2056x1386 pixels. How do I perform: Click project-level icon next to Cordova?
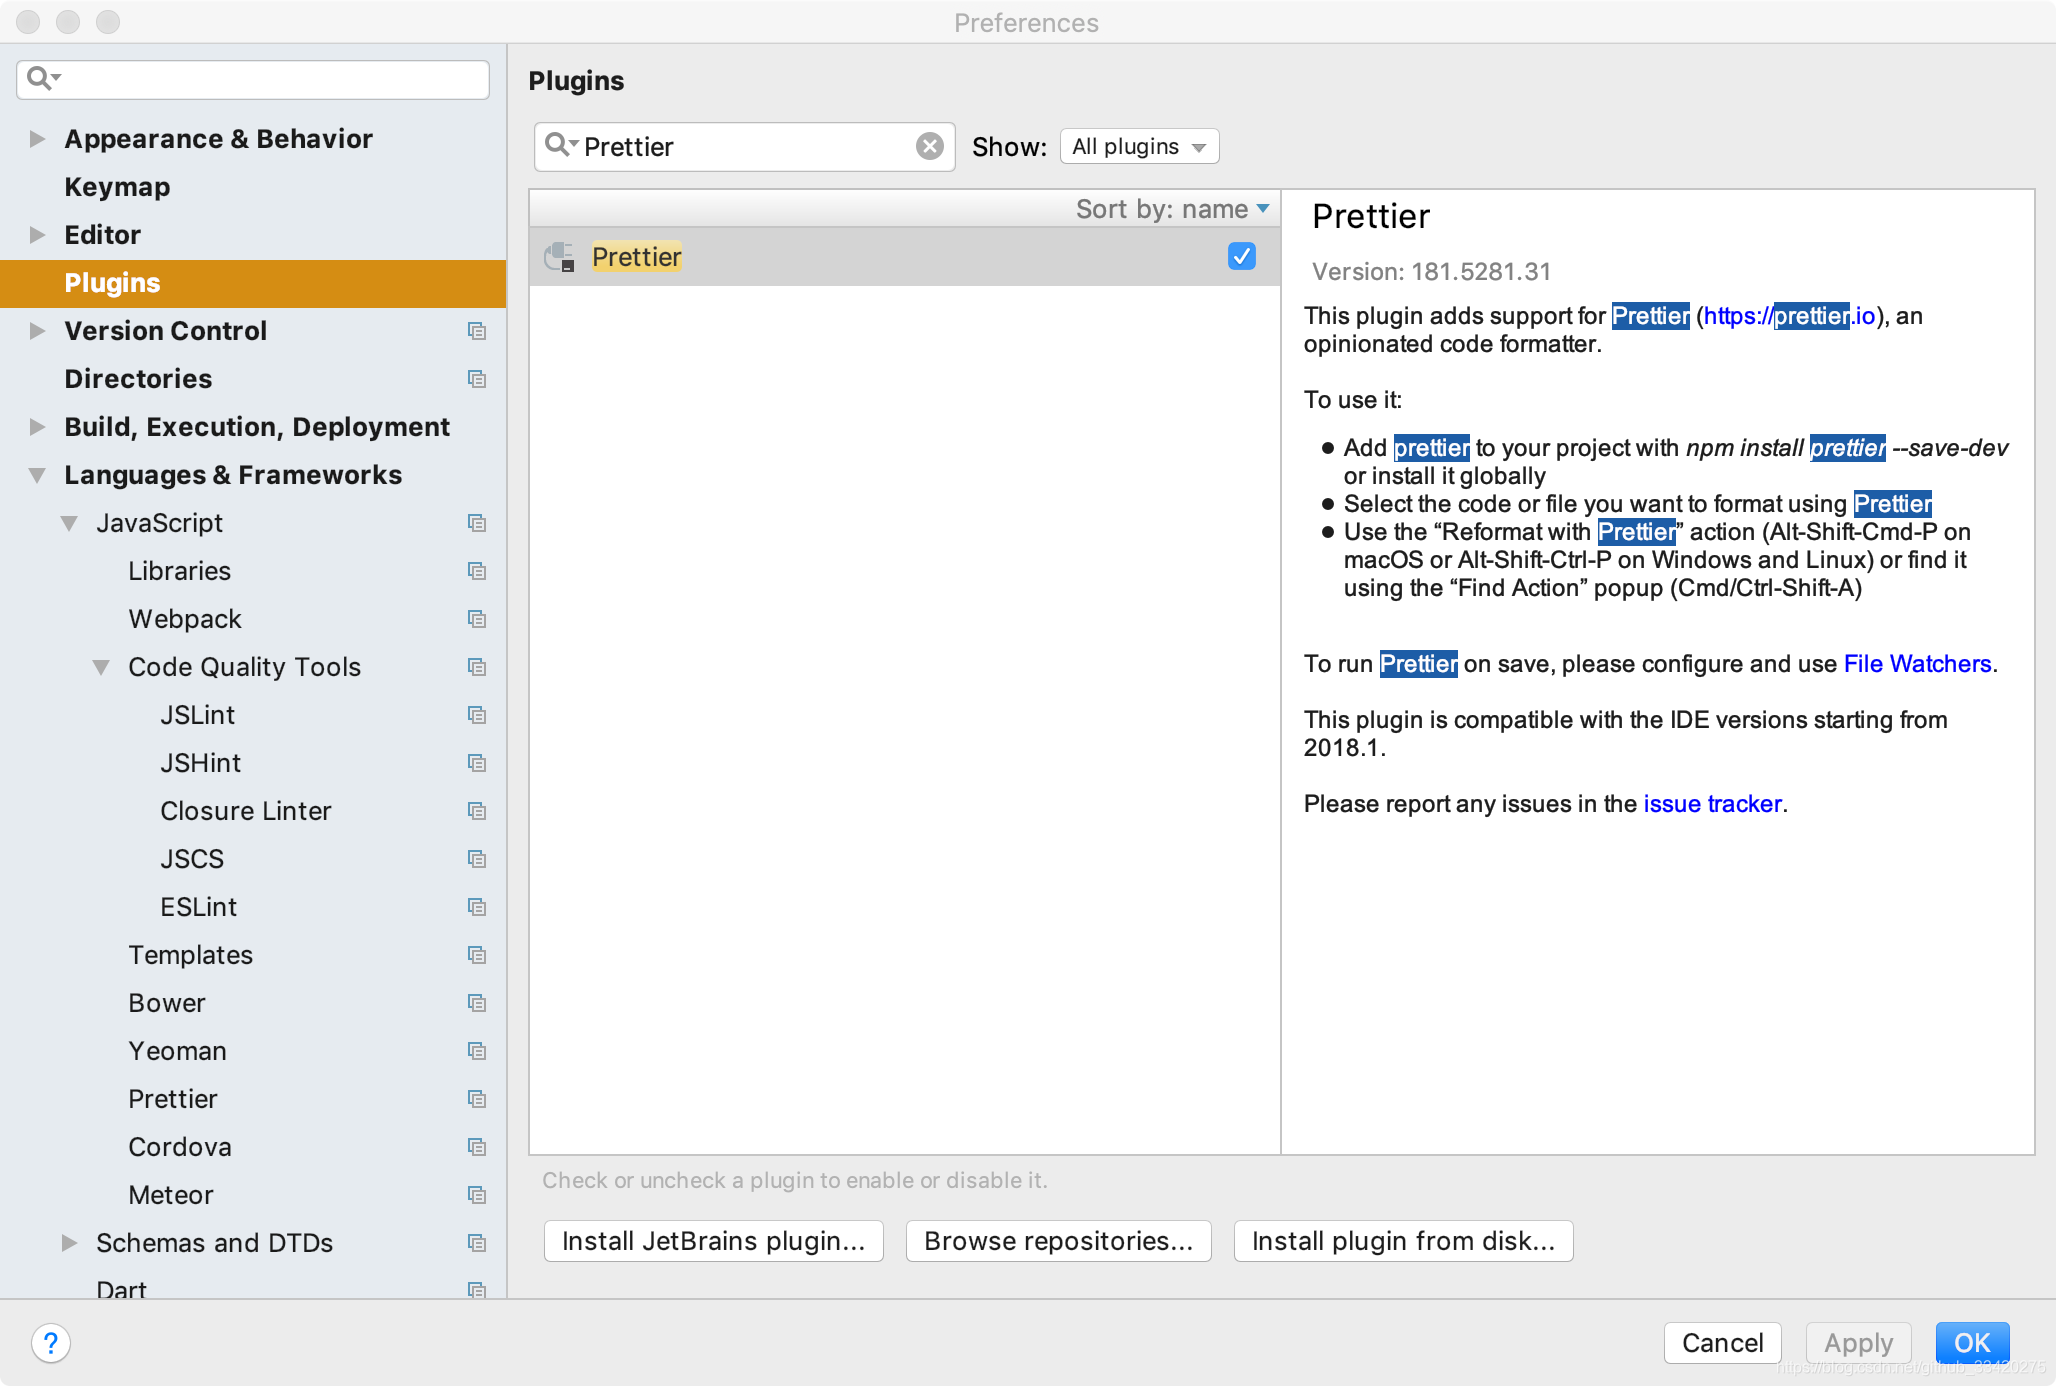pos(477,1147)
